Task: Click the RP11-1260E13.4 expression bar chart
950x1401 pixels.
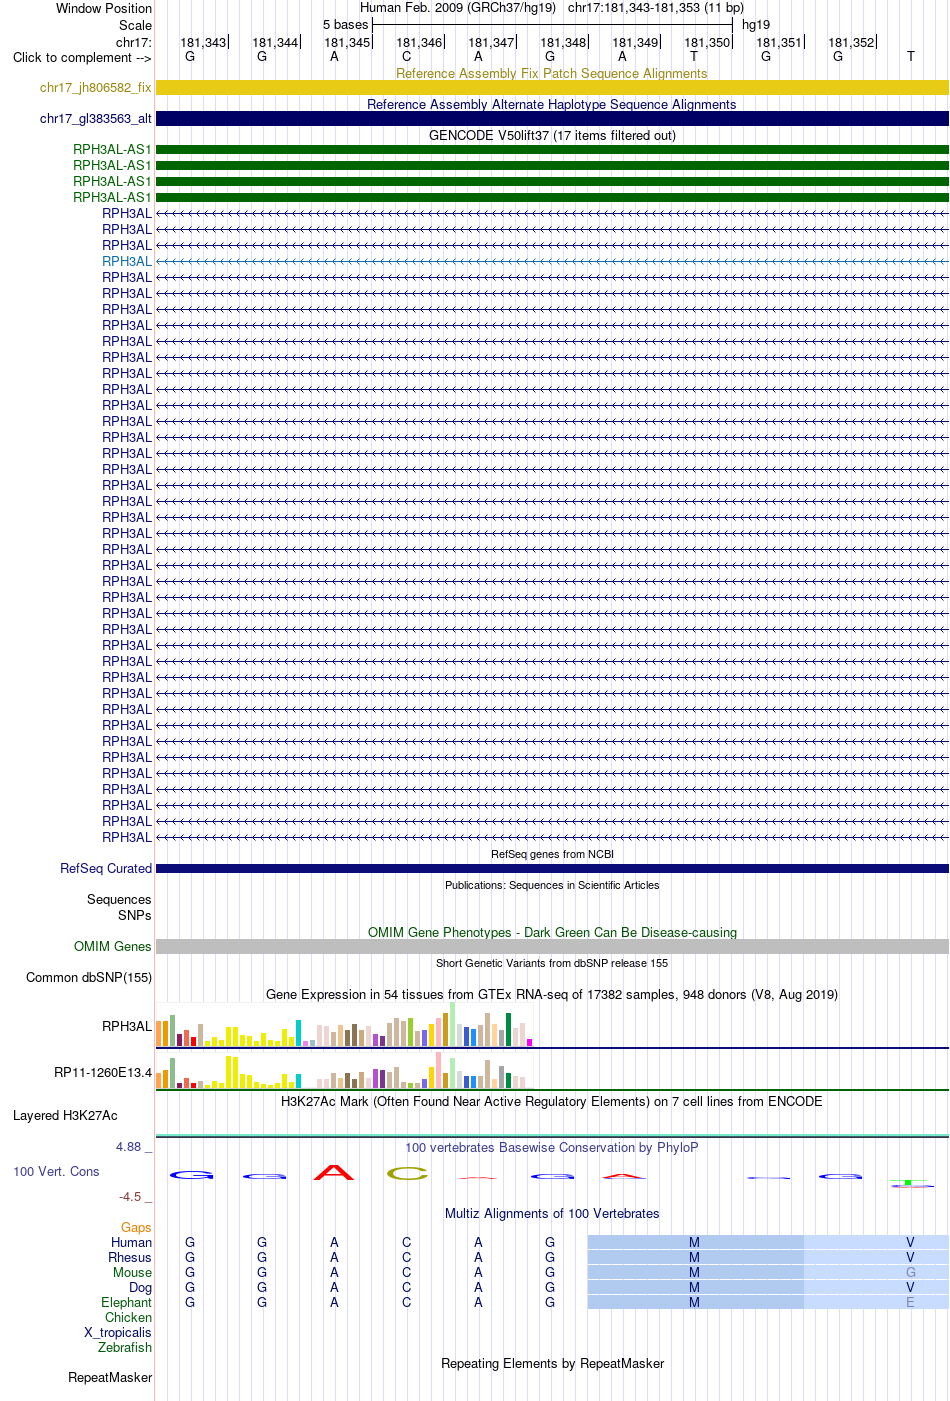Action: click(x=345, y=1071)
